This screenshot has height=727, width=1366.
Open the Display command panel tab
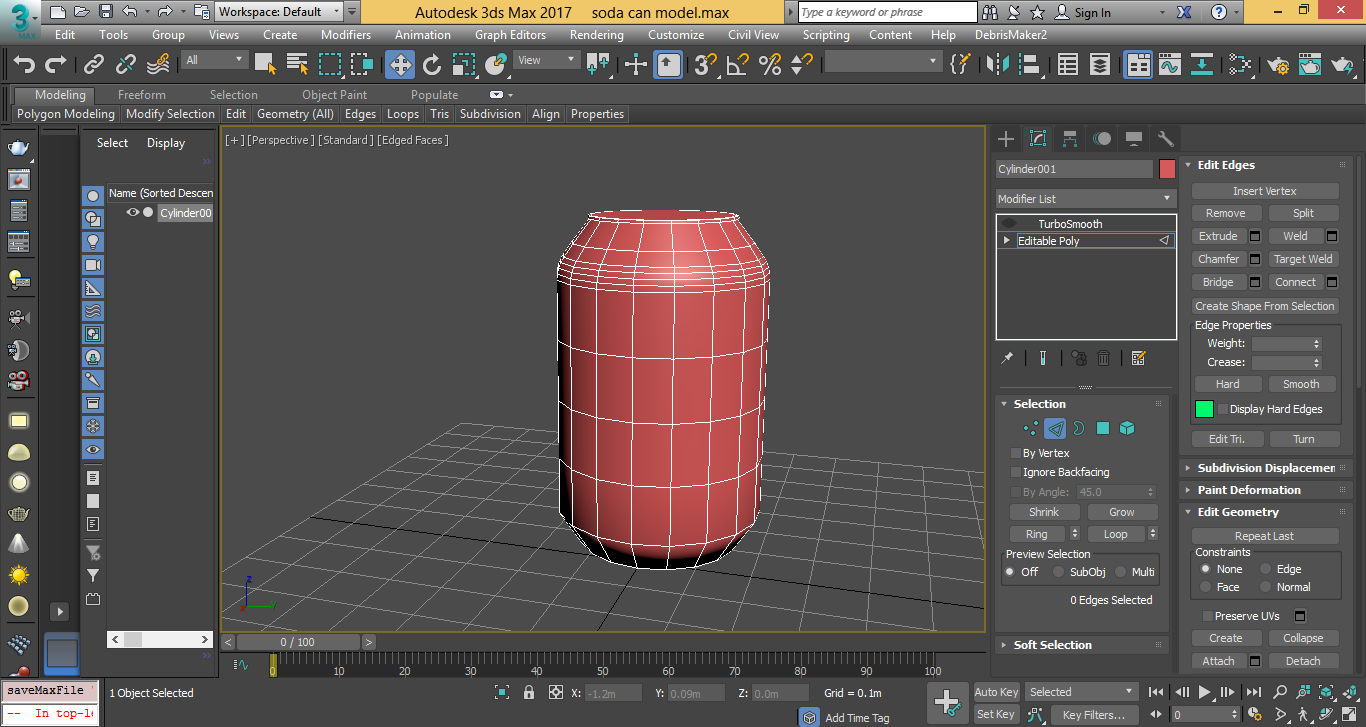point(1134,139)
